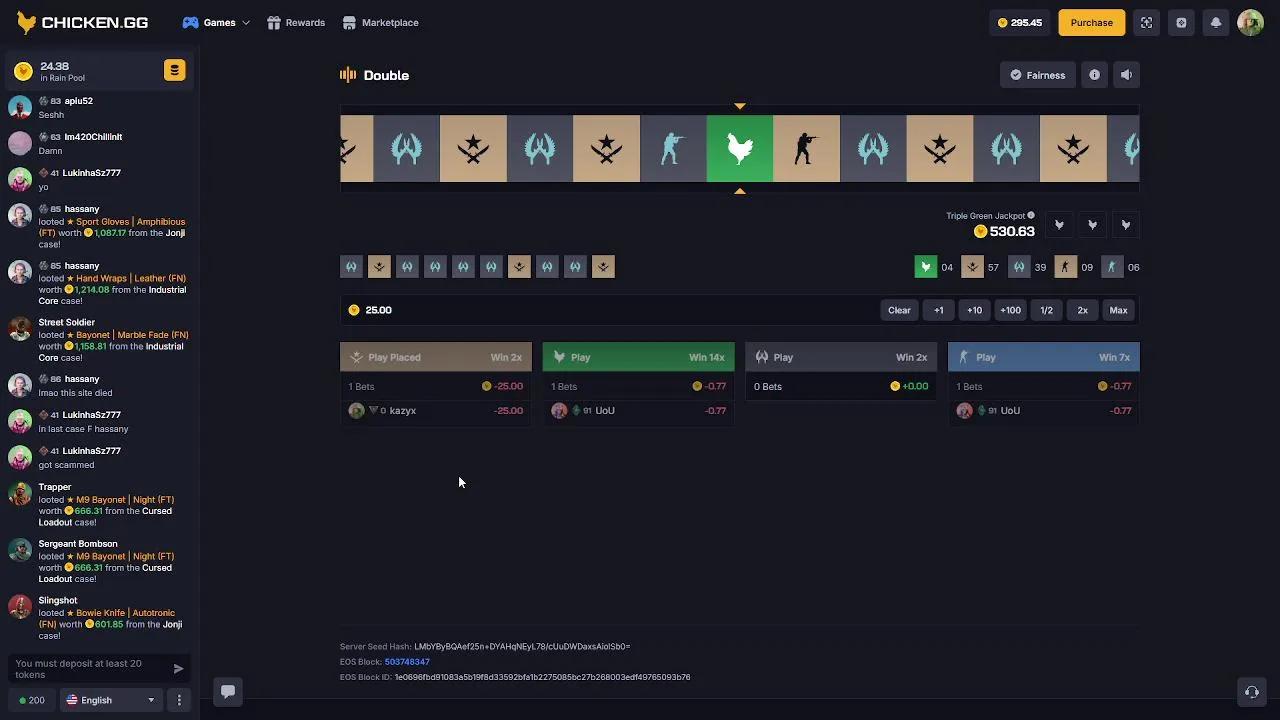Screen dimensions: 1280x720
Task: Click the 2x bet multiplier button
Action: pyautogui.click(x=1082, y=310)
